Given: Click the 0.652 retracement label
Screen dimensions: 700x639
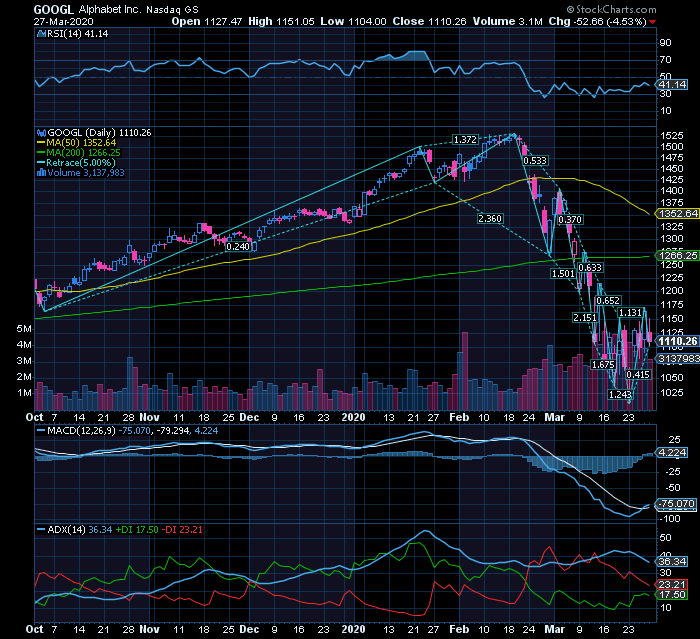Looking at the screenshot, I should (608, 301).
